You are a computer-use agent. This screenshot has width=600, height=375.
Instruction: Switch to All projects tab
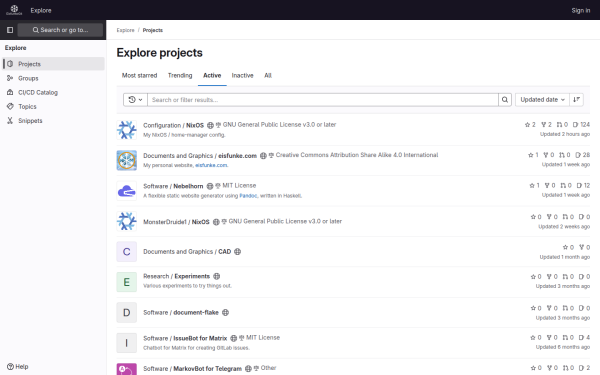268,75
